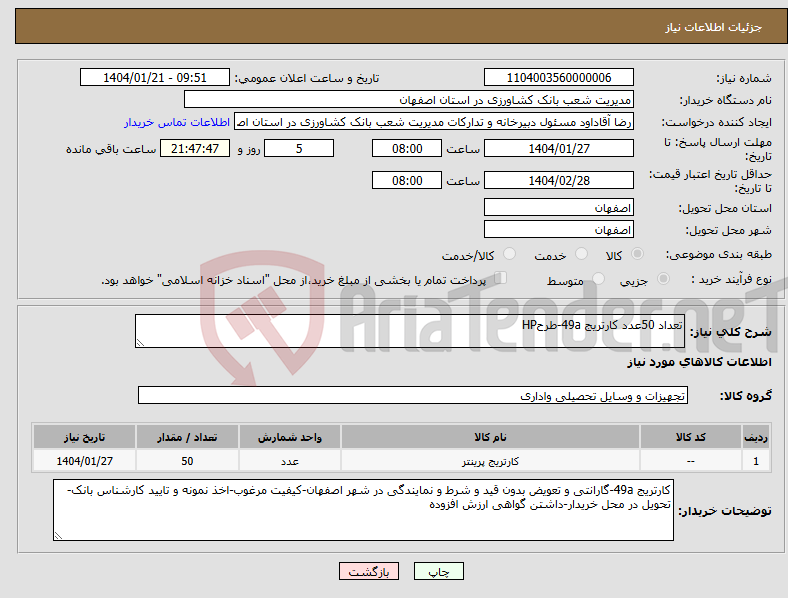The height and width of the screenshot is (598, 788).
Task: Click the buyer notes textarea
Action: coord(363,510)
